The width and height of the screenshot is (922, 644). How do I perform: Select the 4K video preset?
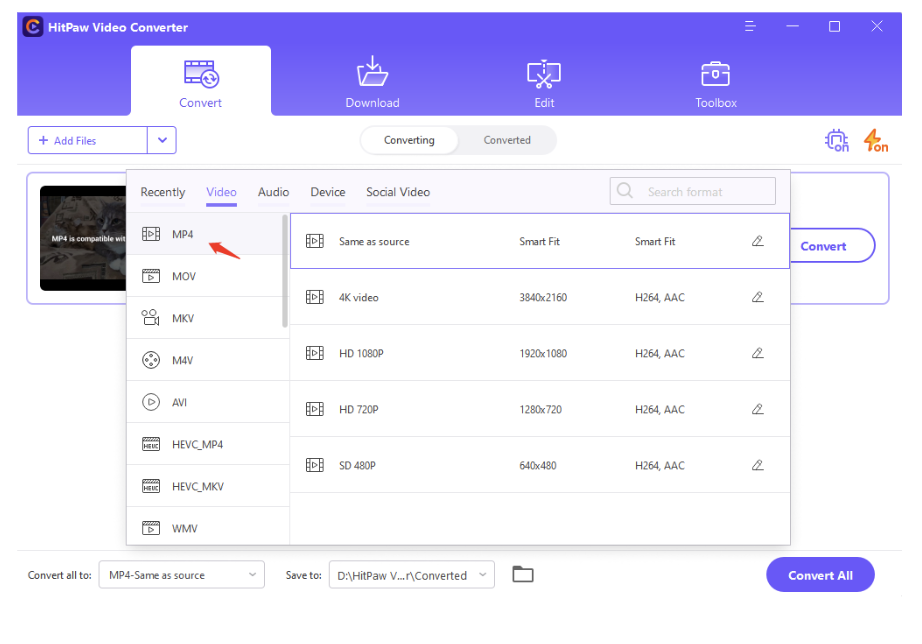click(540, 297)
